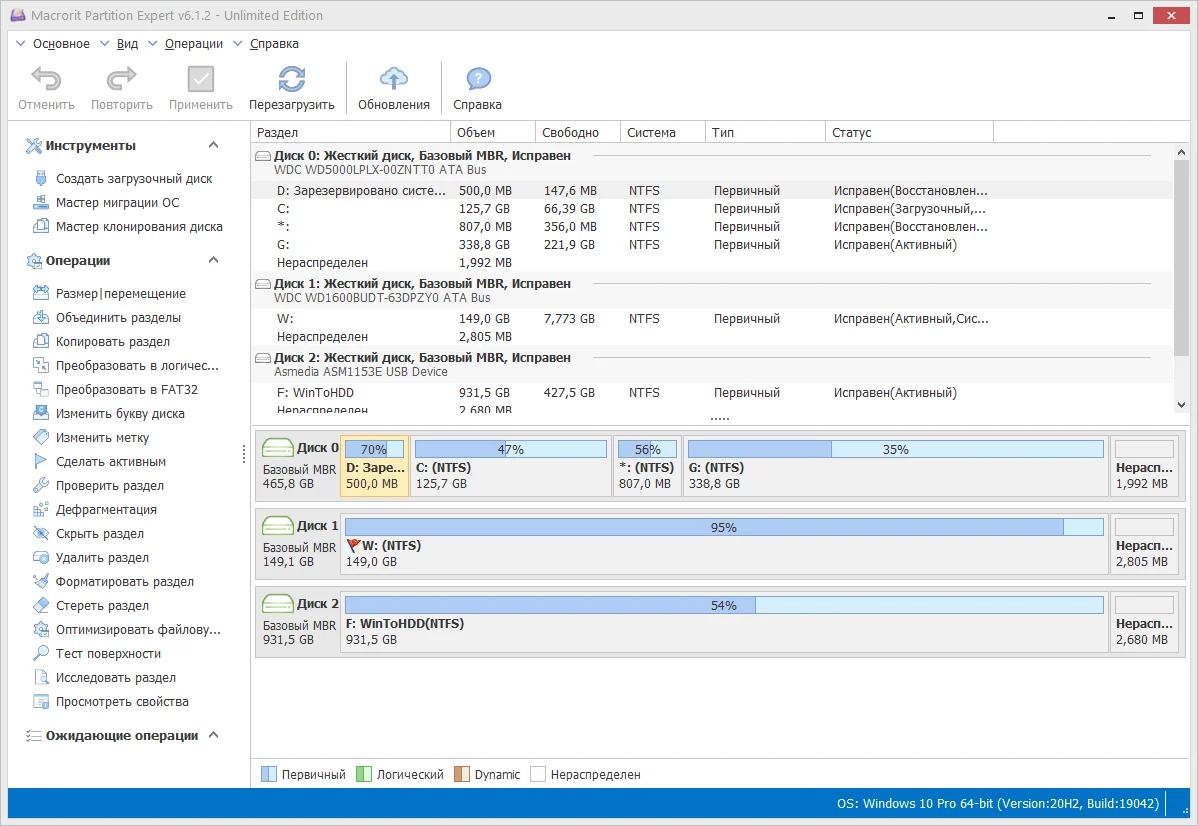
Task: Choose Форматировать раздел operation
Action: pyautogui.click(x=125, y=581)
